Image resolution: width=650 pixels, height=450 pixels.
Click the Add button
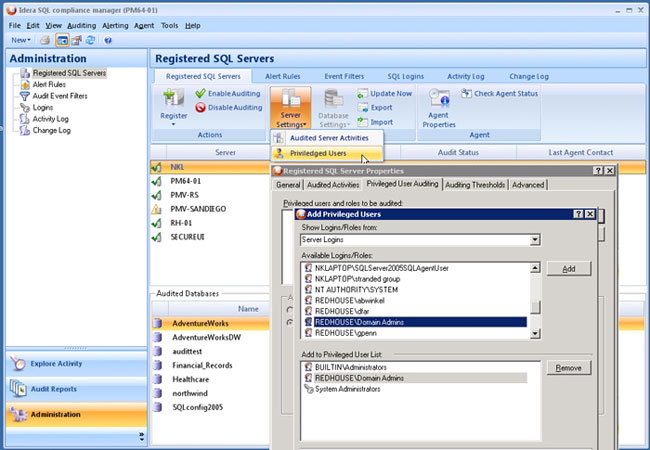(x=569, y=269)
